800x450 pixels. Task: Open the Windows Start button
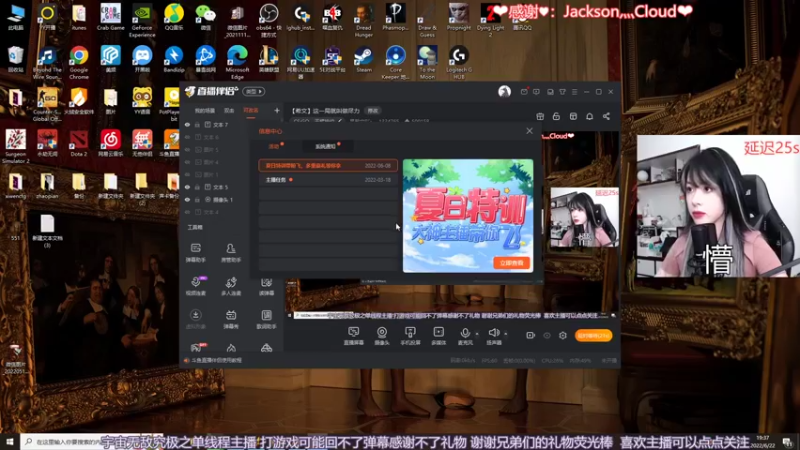[10, 441]
